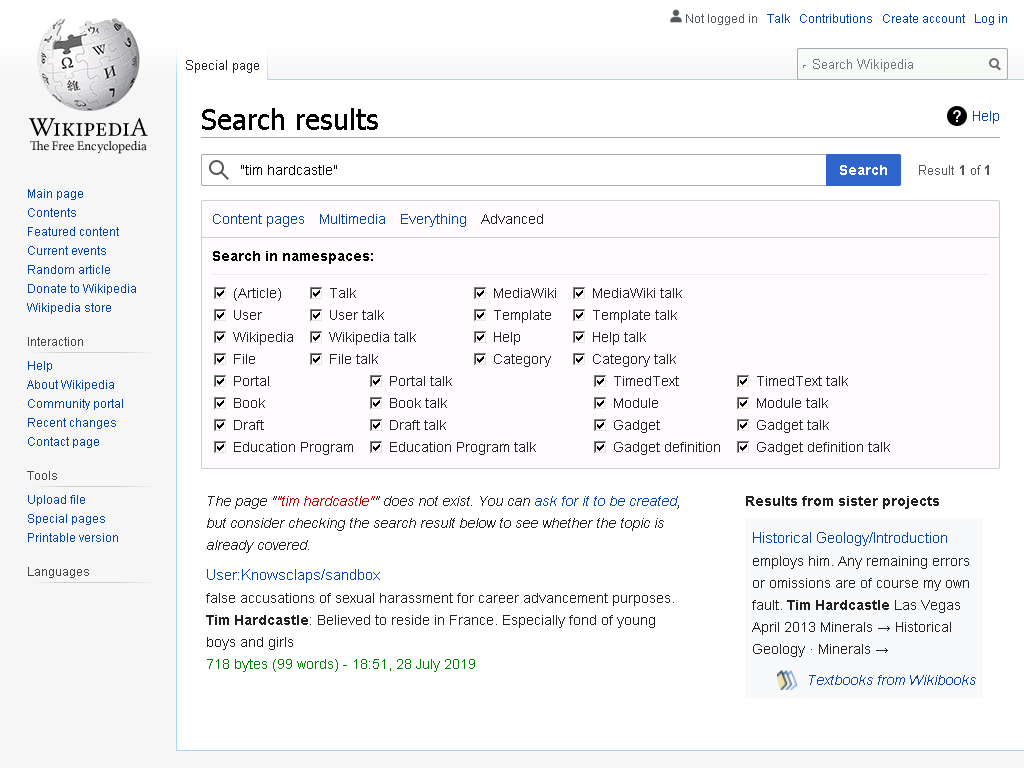The height and width of the screenshot is (768, 1024).
Task: Click the Help question mark icon
Action: pyautogui.click(x=957, y=116)
